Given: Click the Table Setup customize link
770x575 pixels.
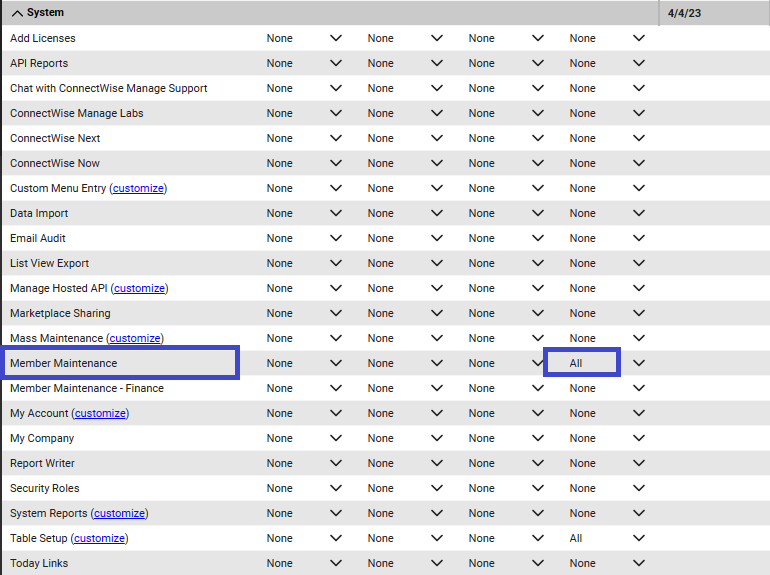Looking at the screenshot, I should 99,538.
